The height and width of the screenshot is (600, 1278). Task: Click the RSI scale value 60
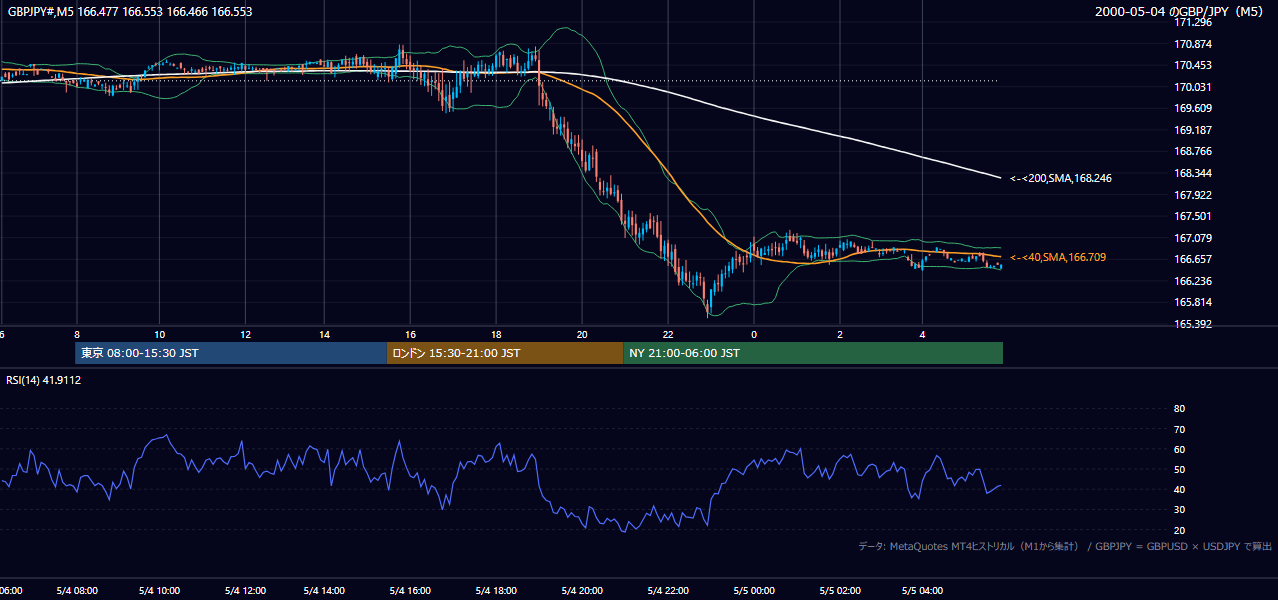(1179, 449)
